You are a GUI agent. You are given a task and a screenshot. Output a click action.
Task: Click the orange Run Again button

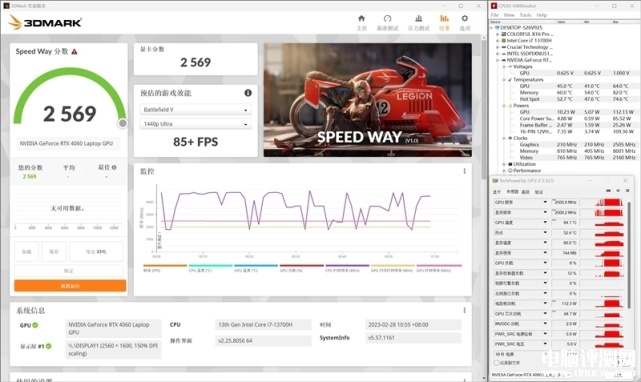point(70,285)
